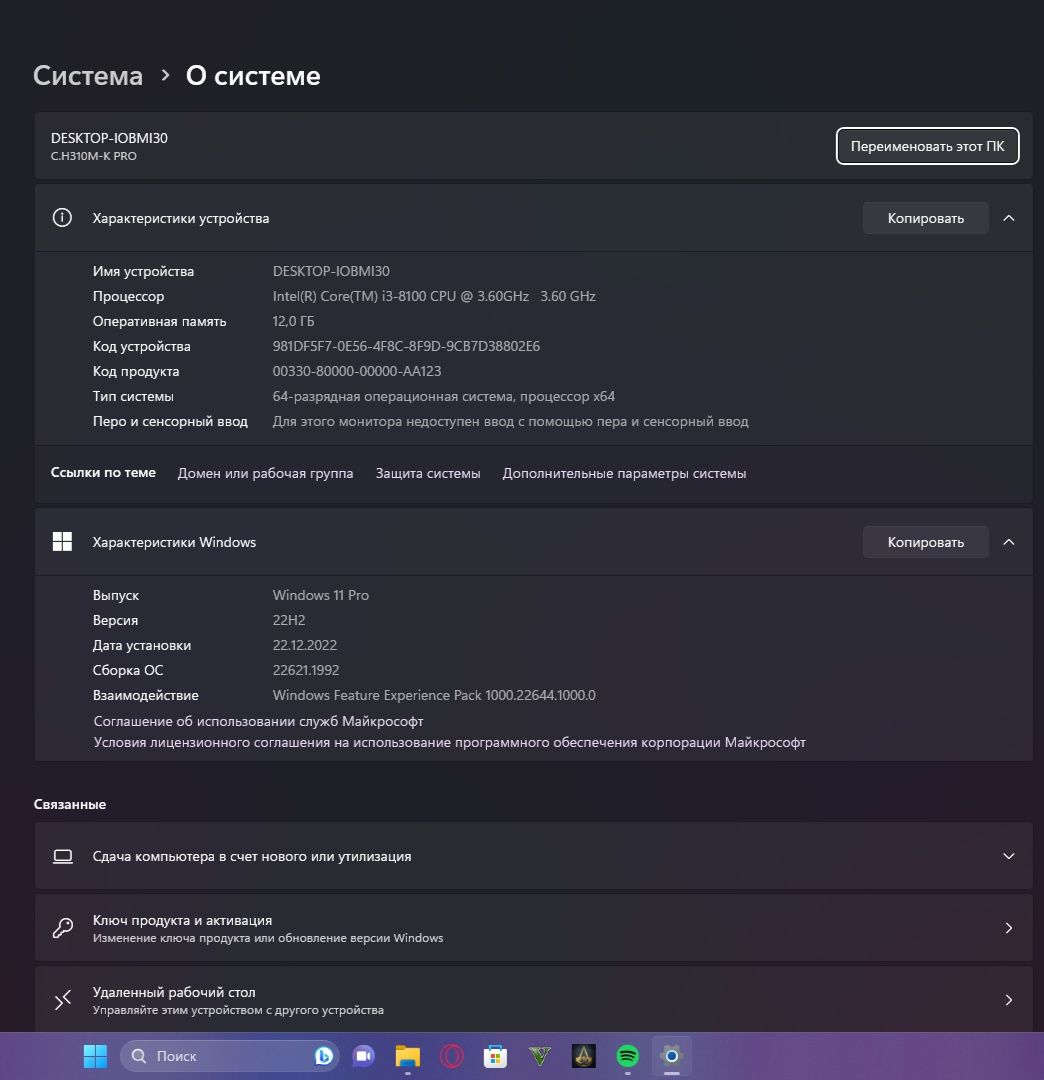This screenshot has width=1044, height=1080.
Task: Click the info icon beside Характеристики устройства
Action: tap(62, 218)
